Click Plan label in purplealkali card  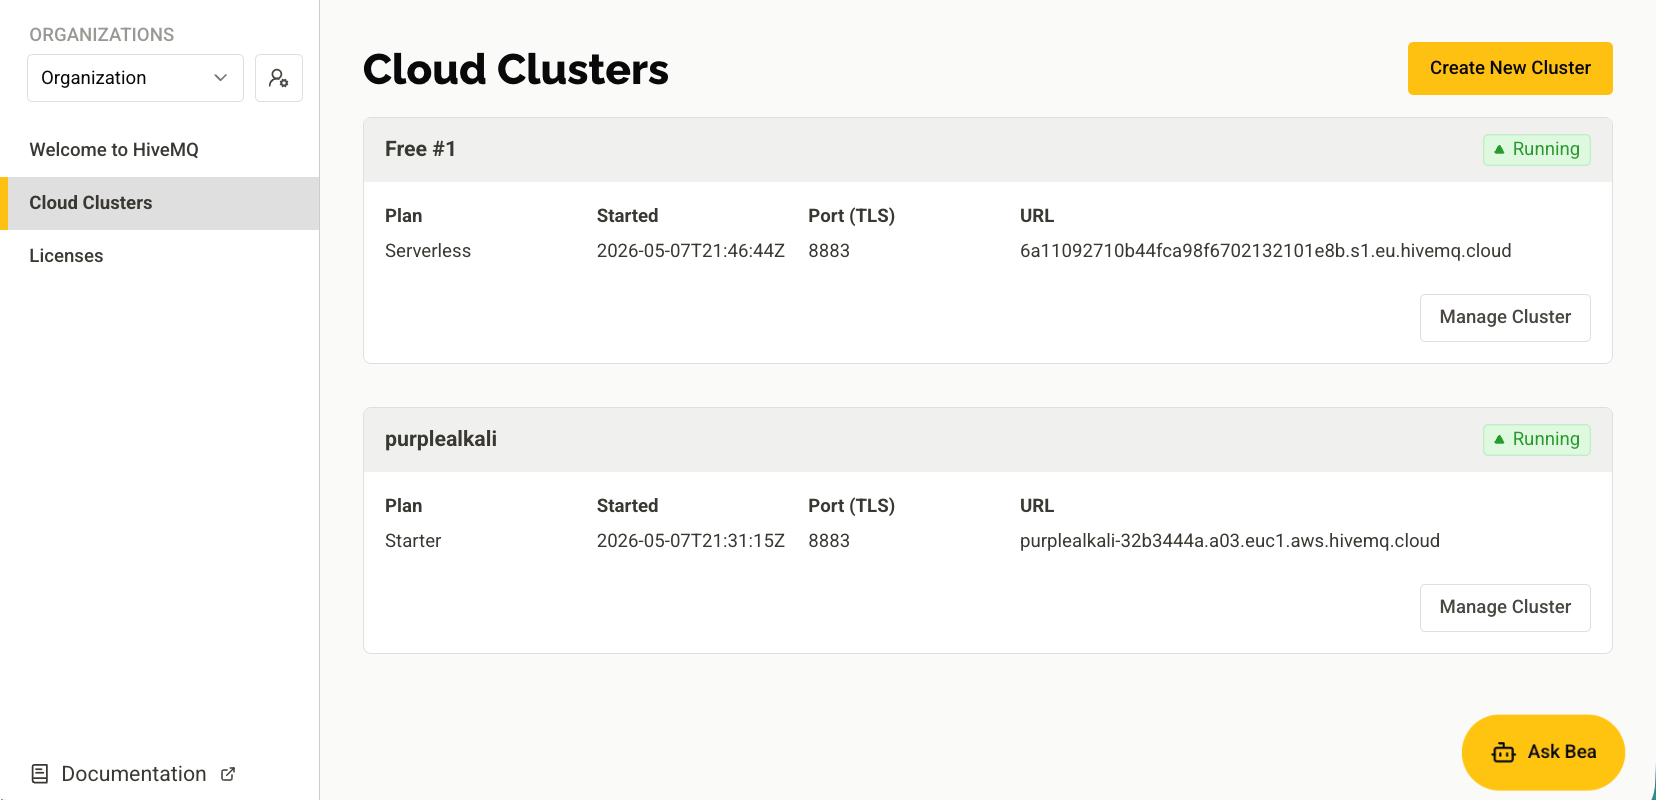click(x=404, y=506)
